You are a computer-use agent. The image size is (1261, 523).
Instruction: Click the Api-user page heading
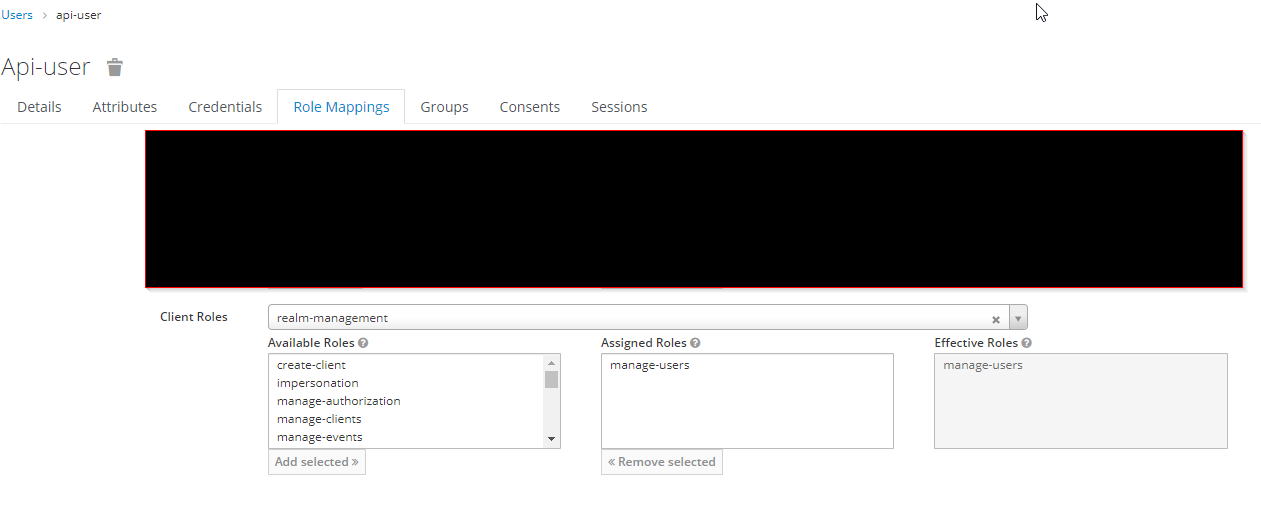click(46, 67)
